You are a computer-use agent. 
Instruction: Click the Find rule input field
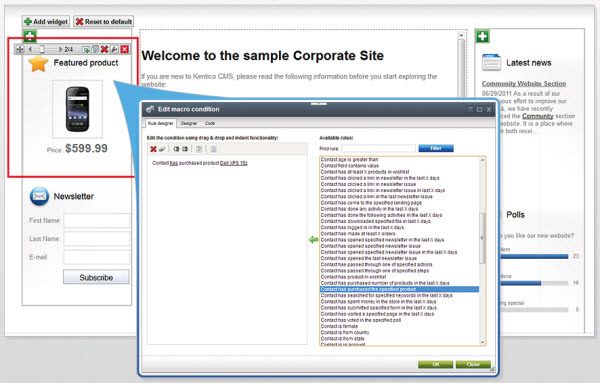(x=378, y=148)
